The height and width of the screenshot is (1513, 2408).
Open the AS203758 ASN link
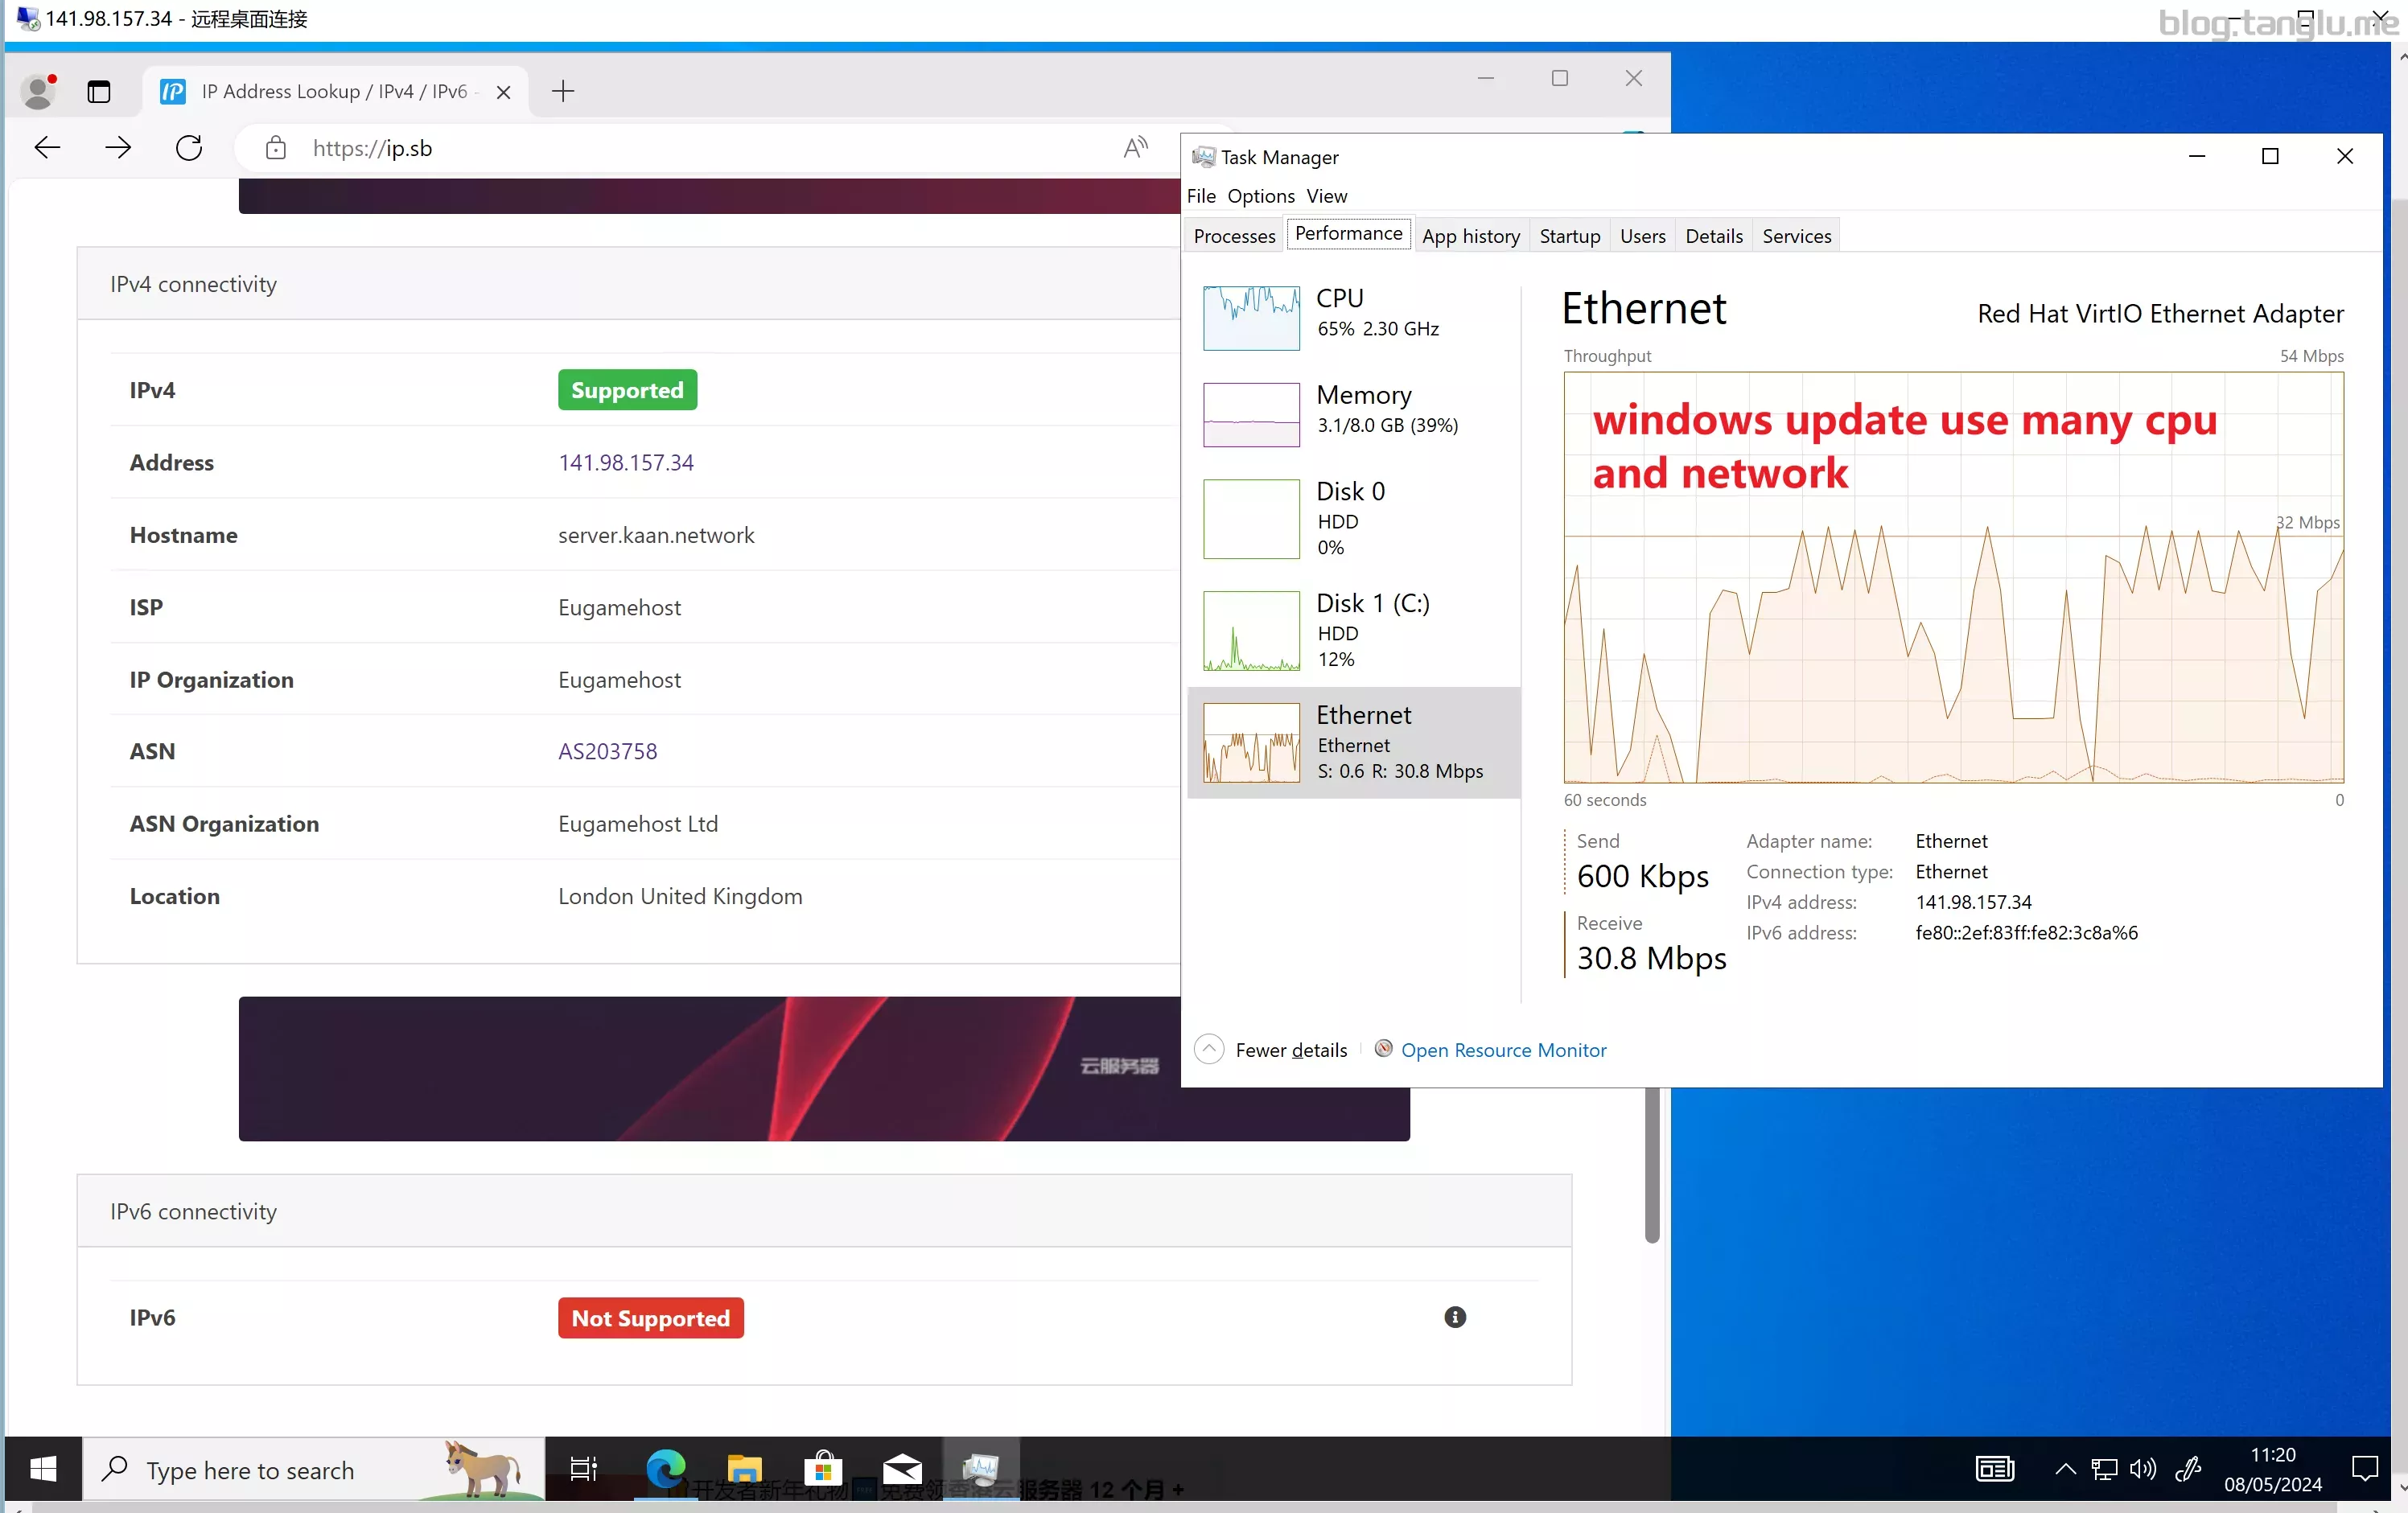pos(607,751)
